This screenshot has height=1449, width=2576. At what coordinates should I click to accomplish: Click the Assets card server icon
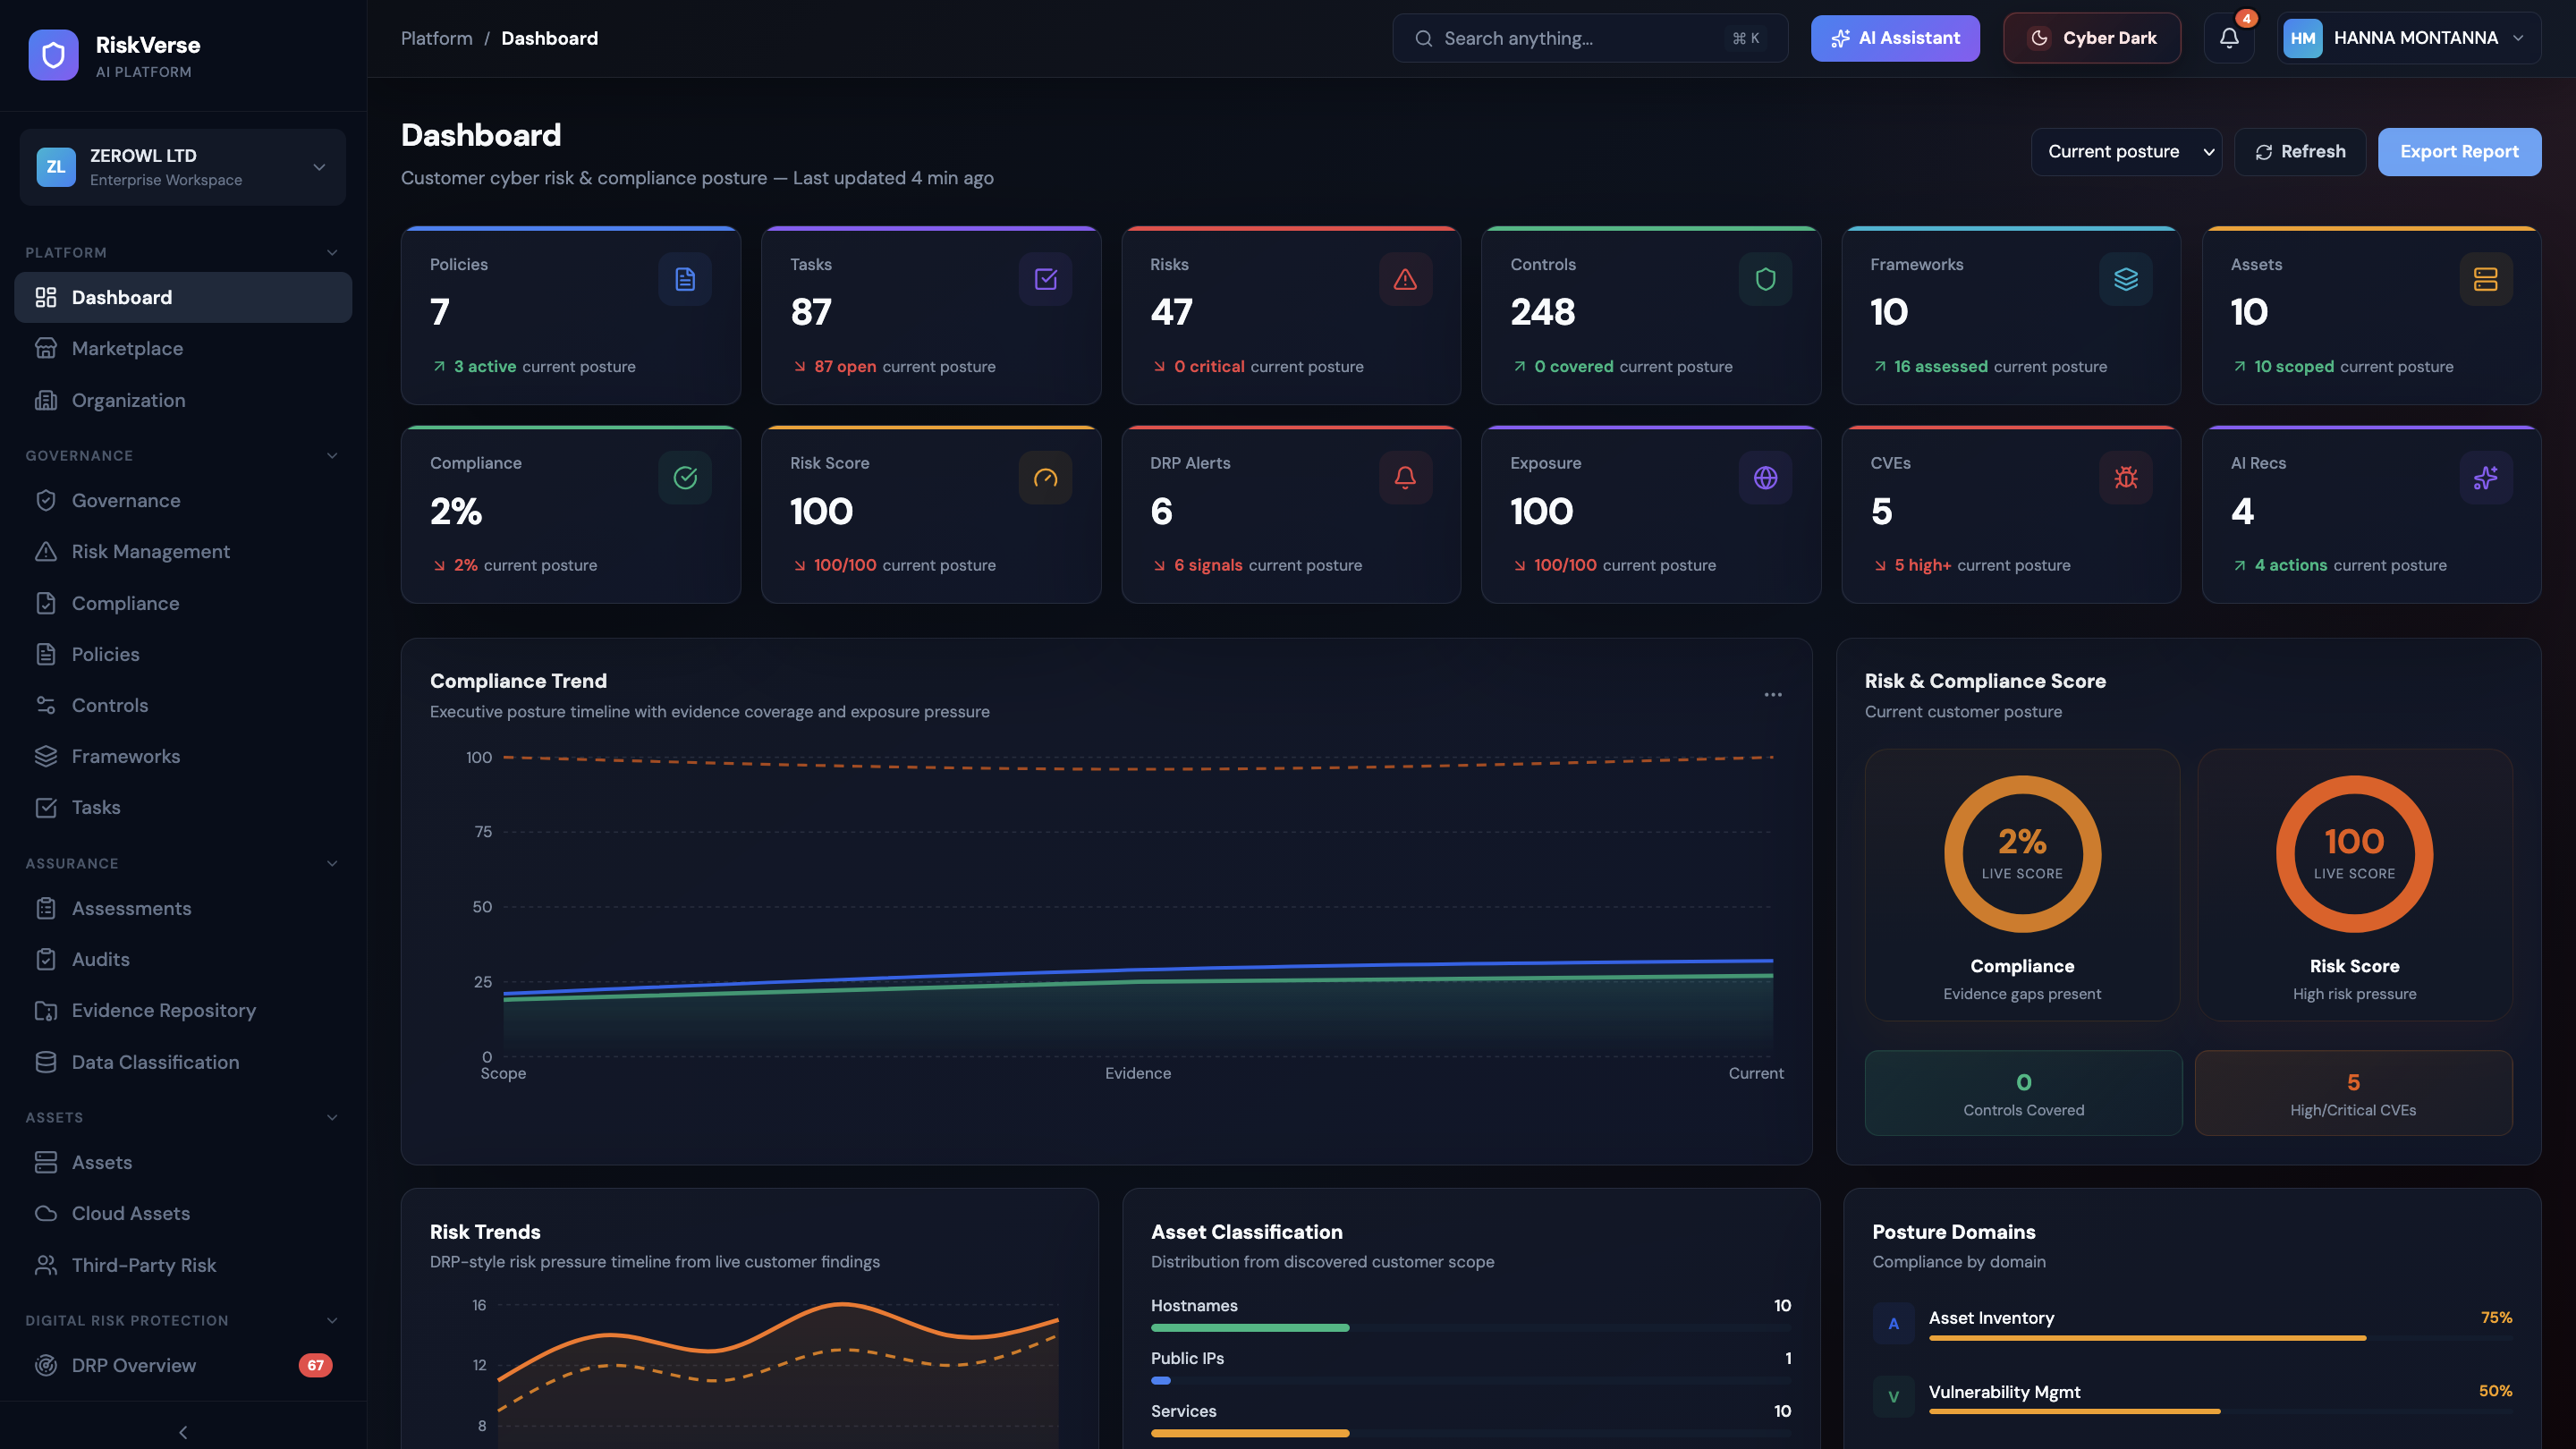[x=2485, y=279]
